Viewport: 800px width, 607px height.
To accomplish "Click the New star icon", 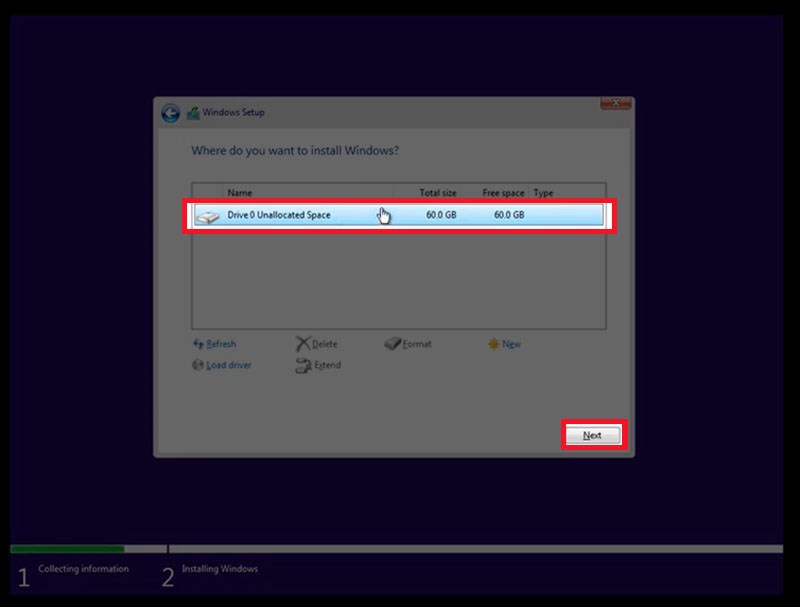I will pyautogui.click(x=493, y=344).
